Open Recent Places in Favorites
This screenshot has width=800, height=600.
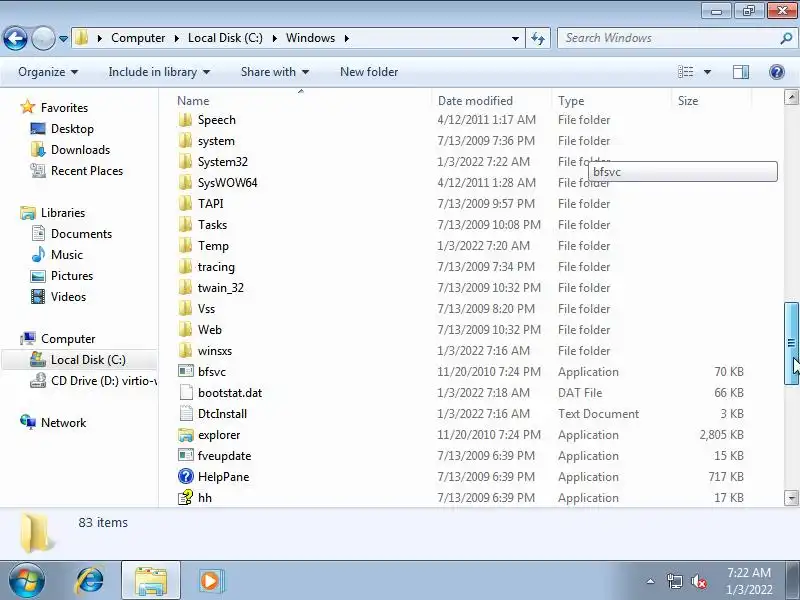point(87,170)
